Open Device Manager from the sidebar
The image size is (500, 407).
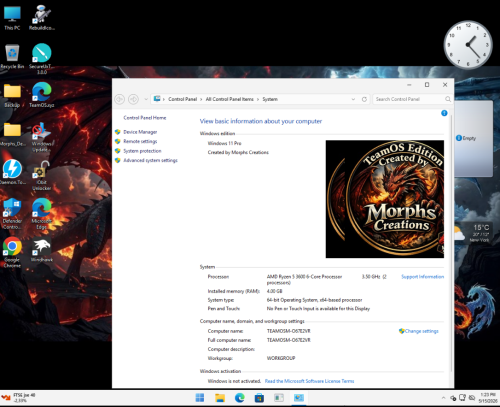click(140, 132)
